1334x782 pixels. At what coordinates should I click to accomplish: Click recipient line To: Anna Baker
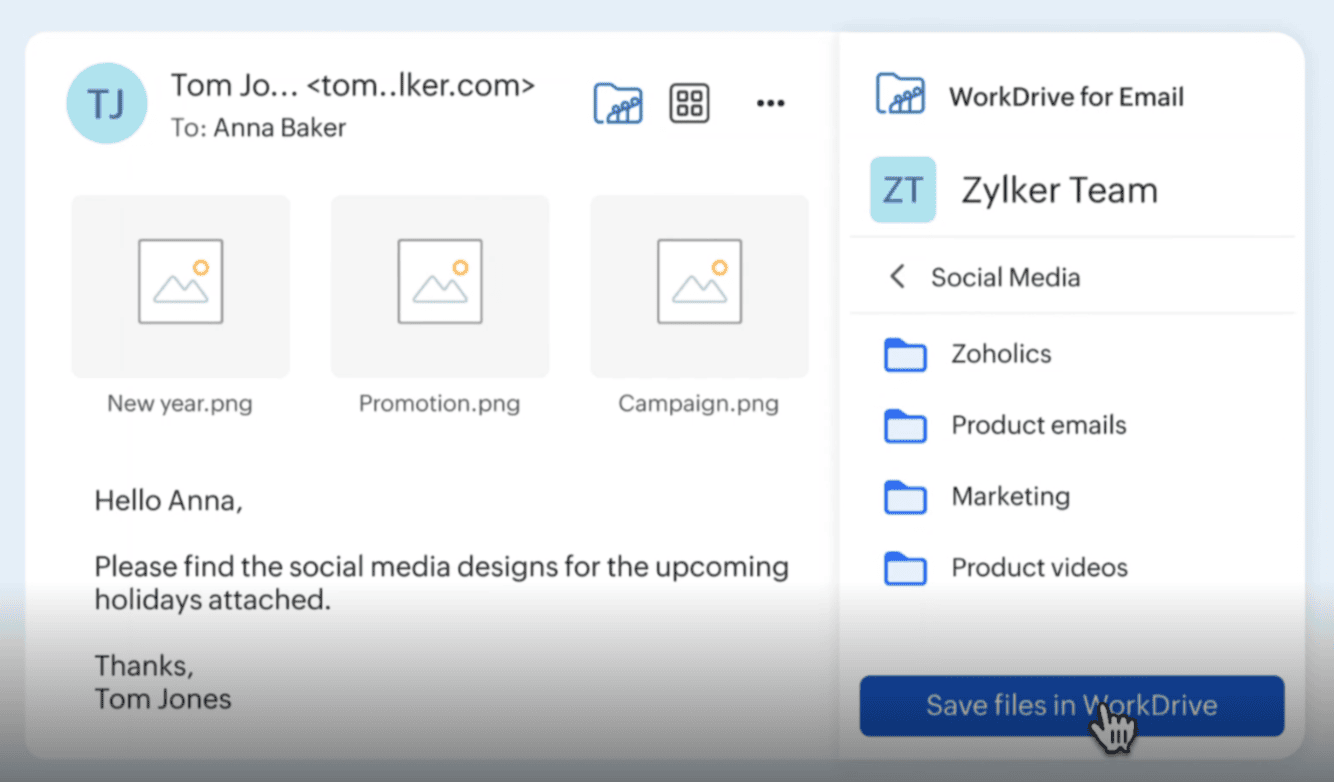coord(259,128)
